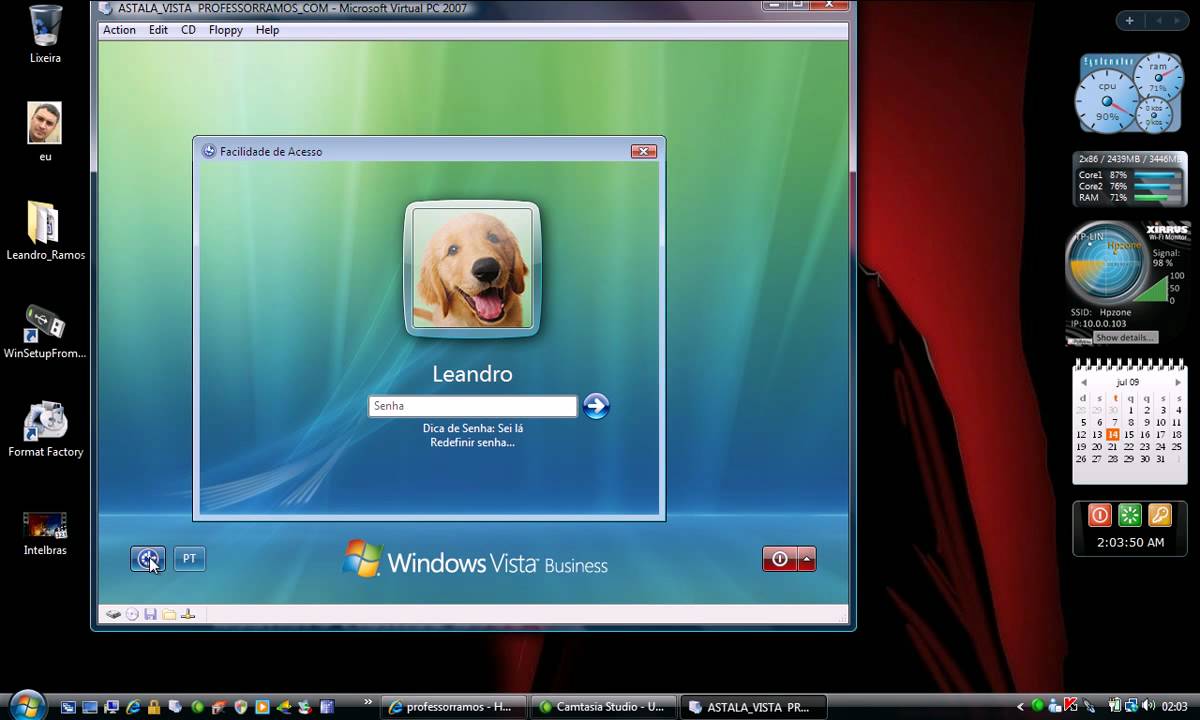1200x720 pixels.
Task: Switch to professorramos Internet Explorer taskbar button
Action: coord(454,706)
